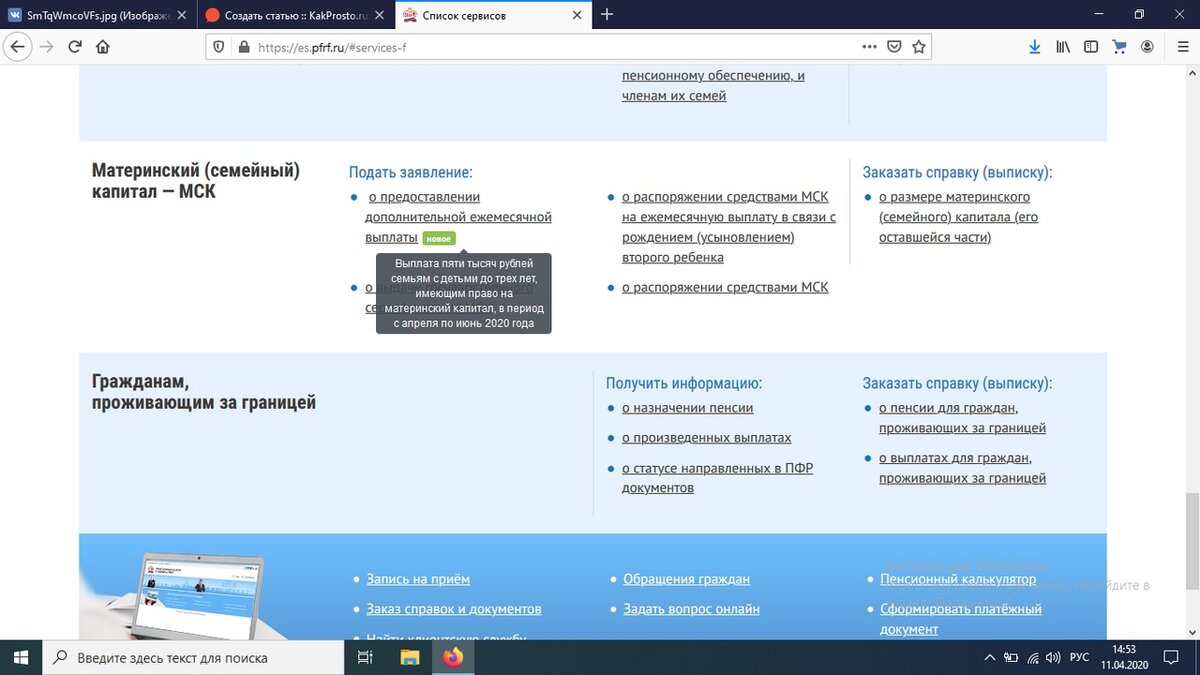Click the Подать заявление: heading
The height and width of the screenshot is (675, 1200).
(411, 172)
